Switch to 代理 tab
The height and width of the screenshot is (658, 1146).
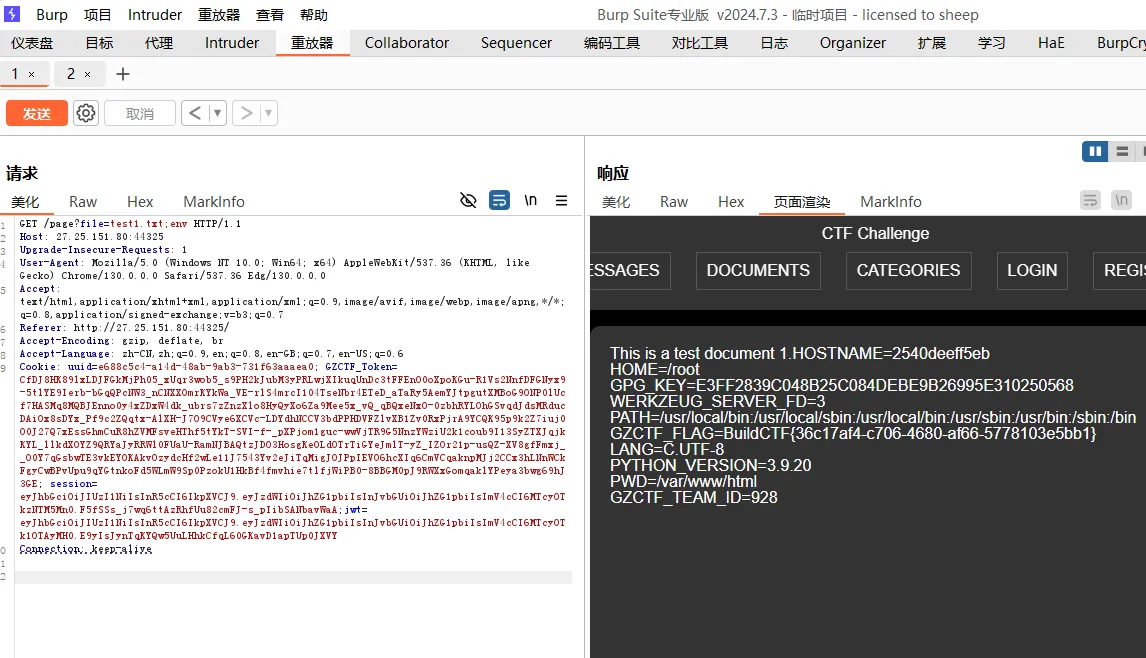coord(159,43)
